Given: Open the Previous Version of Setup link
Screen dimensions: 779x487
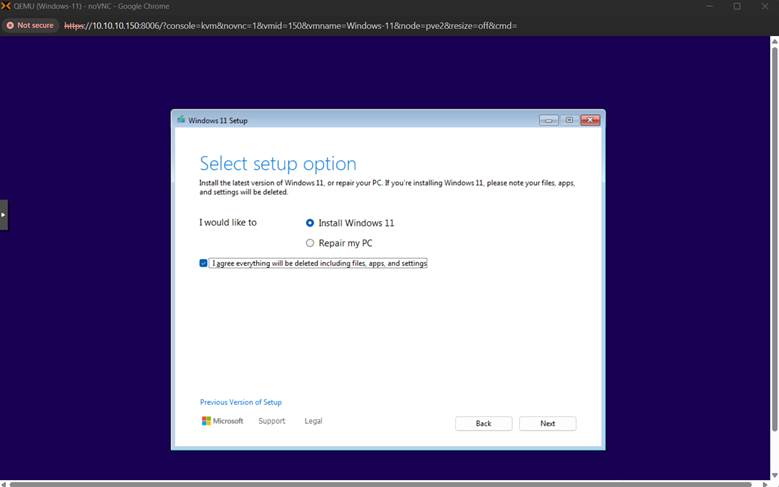Looking at the screenshot, I should 241,402.
